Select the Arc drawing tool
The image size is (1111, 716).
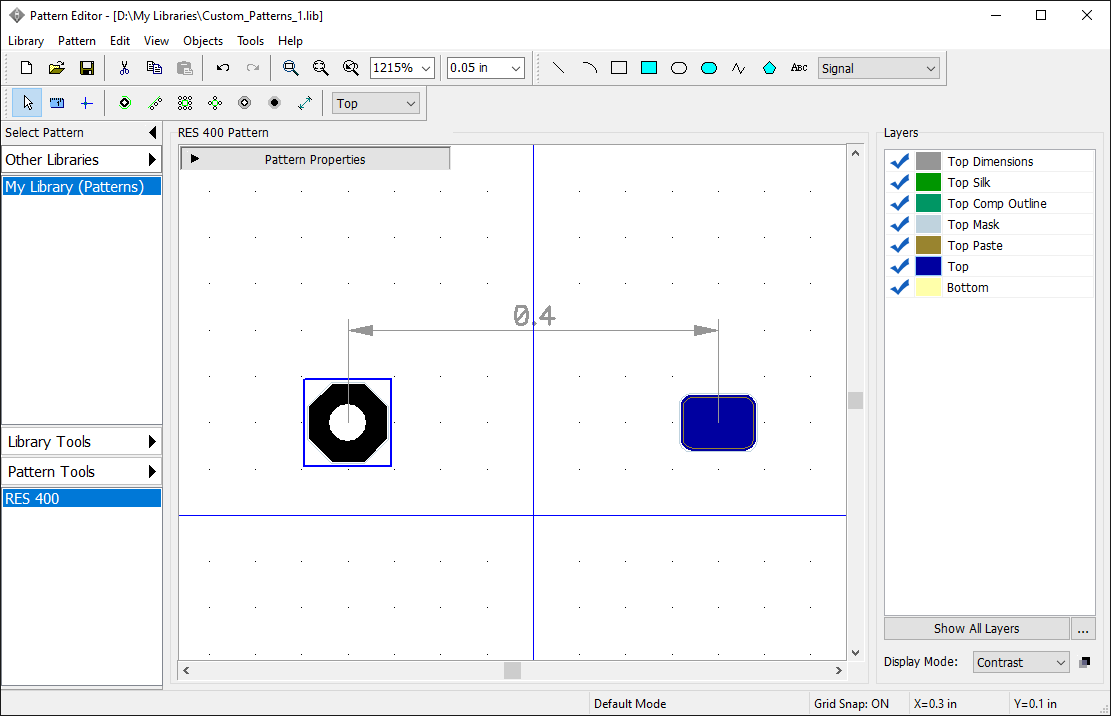[589, 68]
